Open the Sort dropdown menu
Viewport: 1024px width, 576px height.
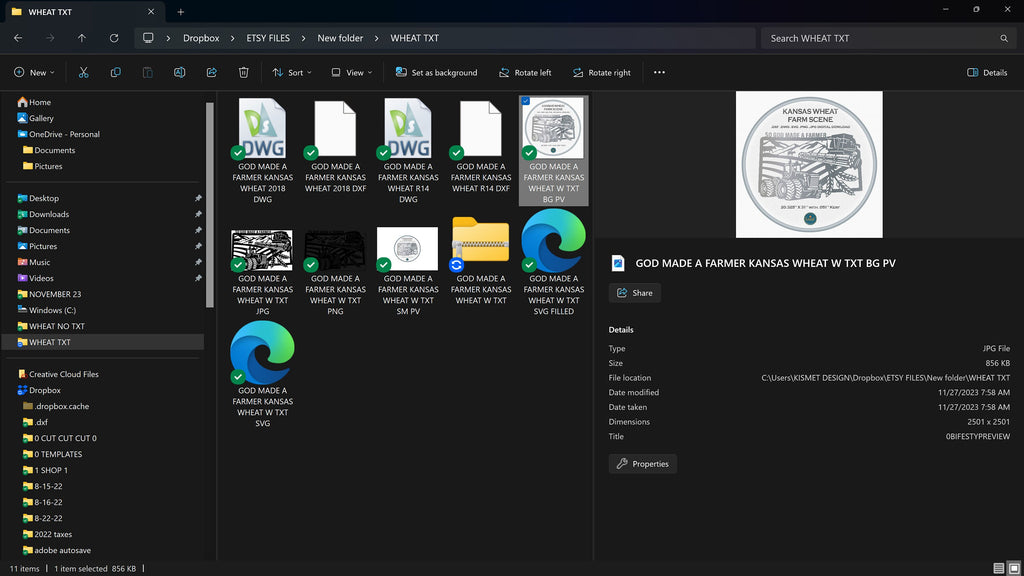[x=292, y=72]
